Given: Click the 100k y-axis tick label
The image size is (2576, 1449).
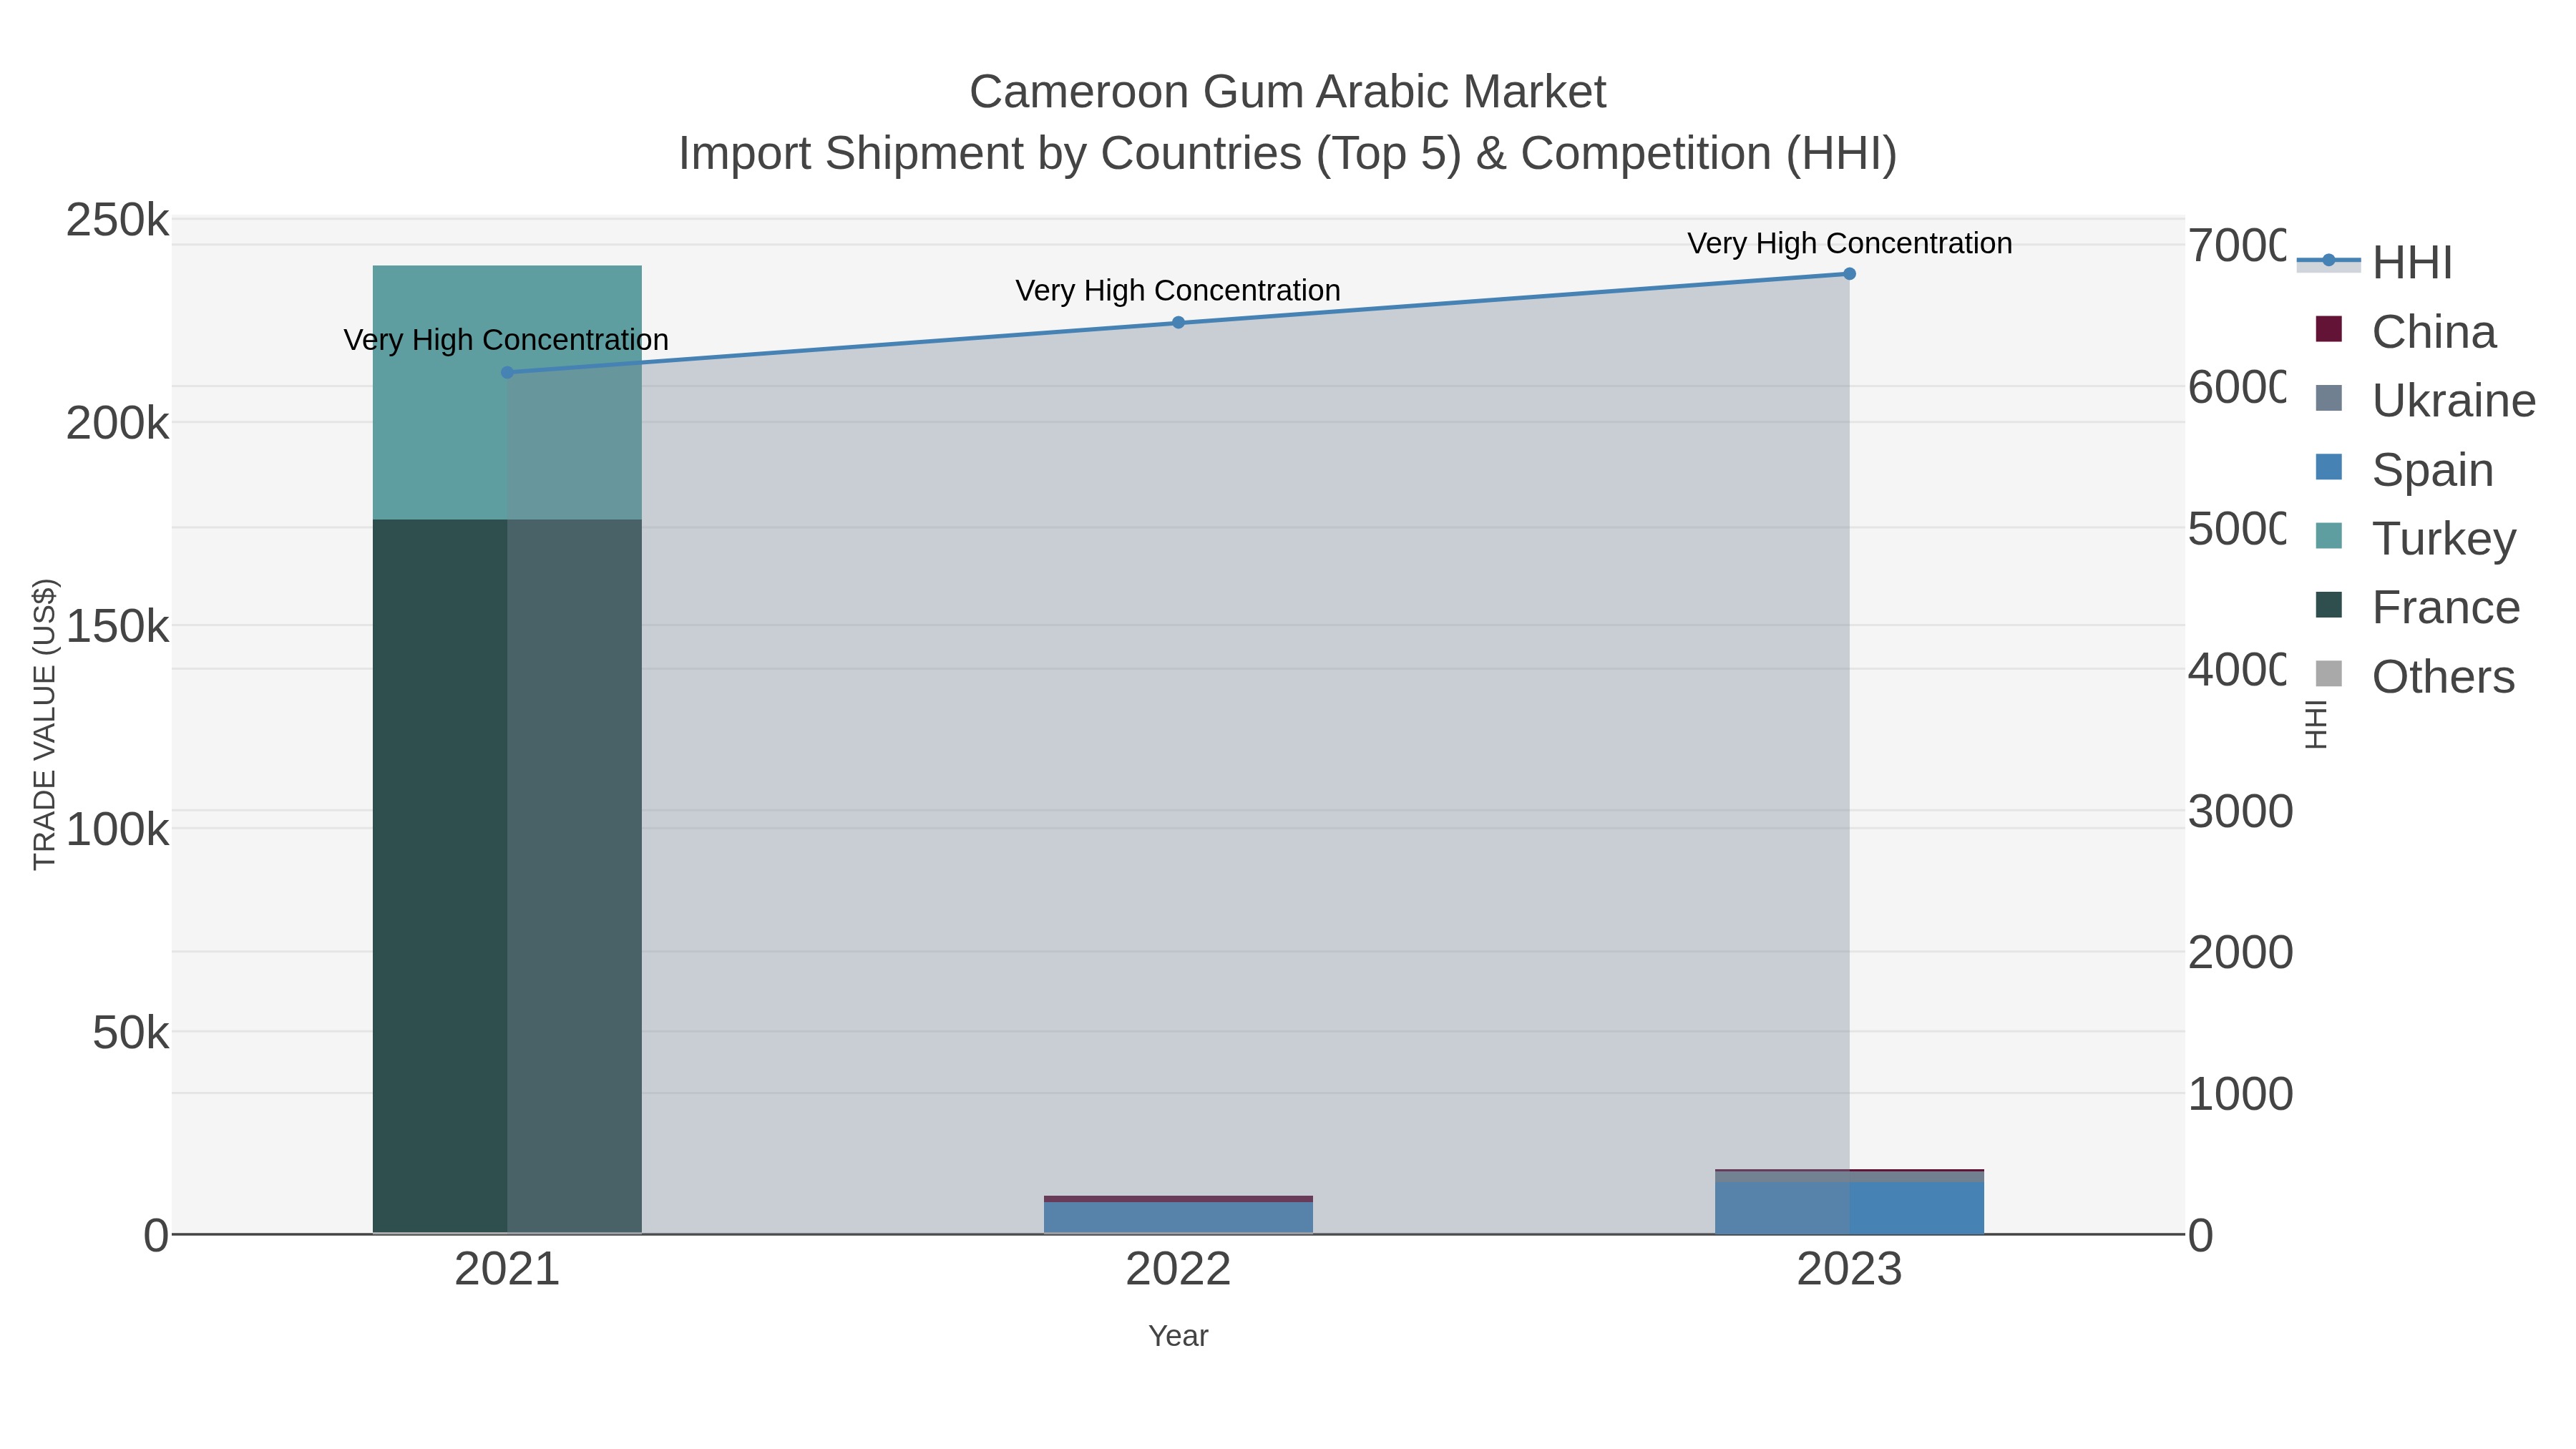Looking at the screenshot, I should coord(117,829).
